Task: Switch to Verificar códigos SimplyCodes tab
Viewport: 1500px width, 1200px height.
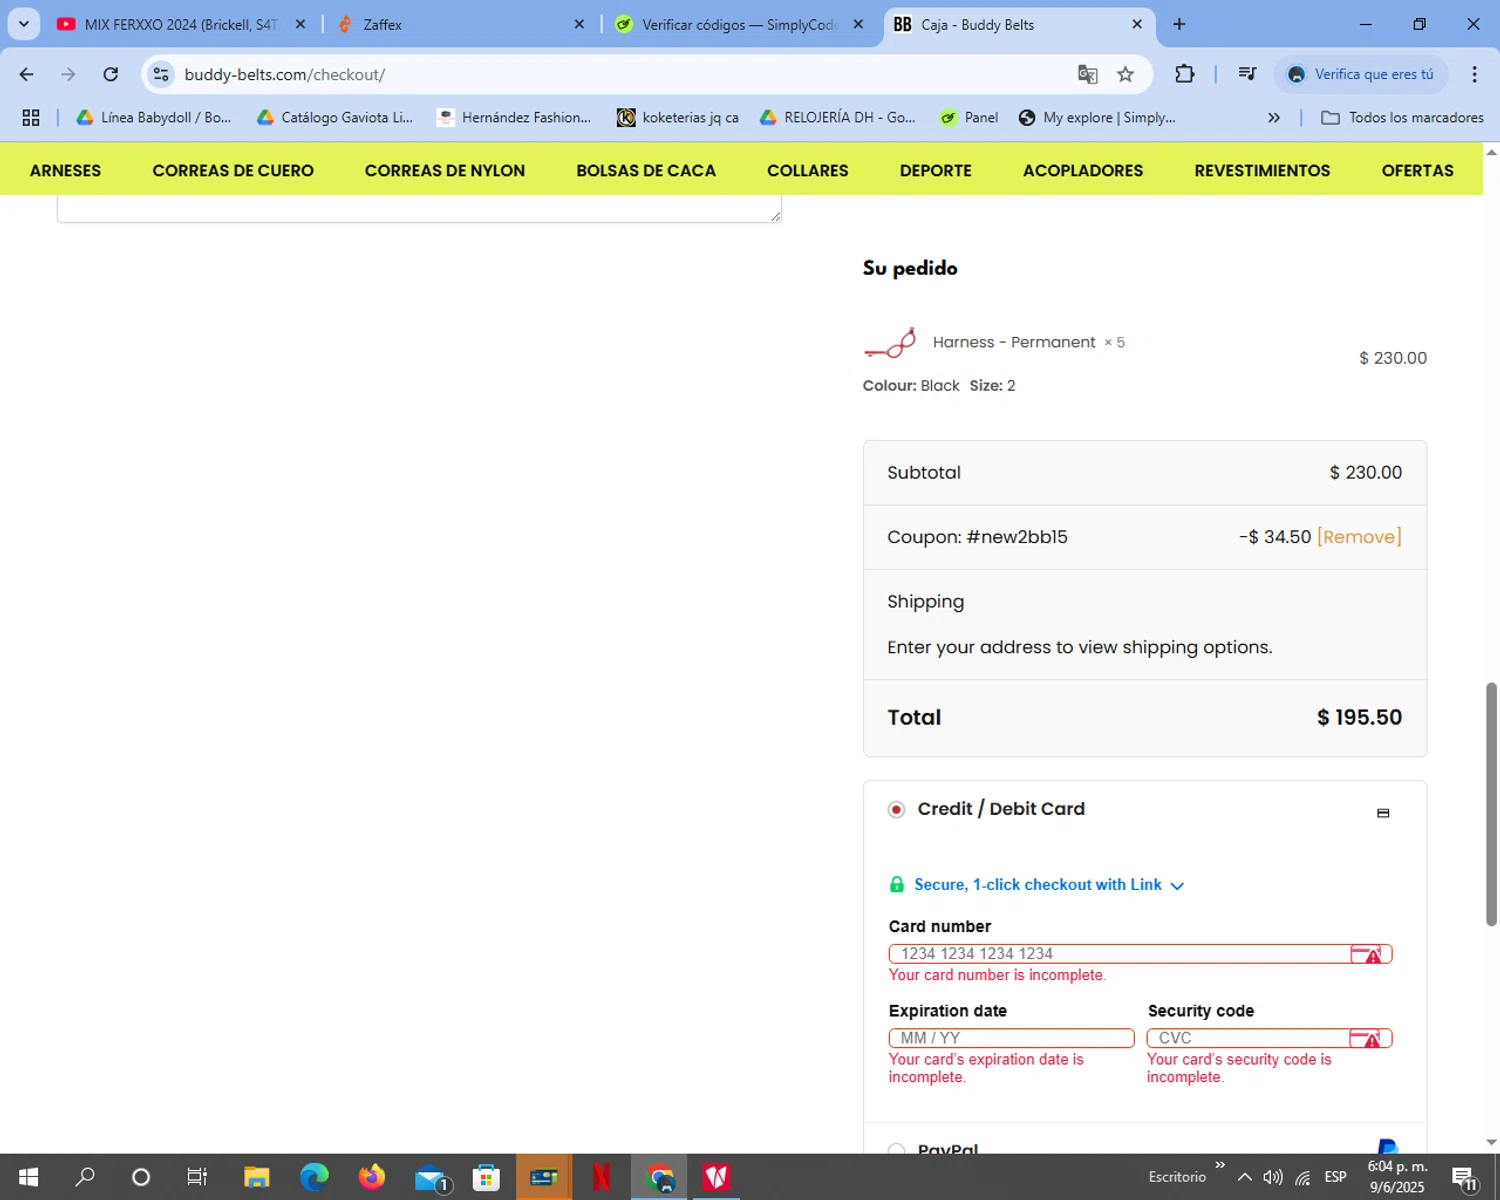Action: (737, 24)
